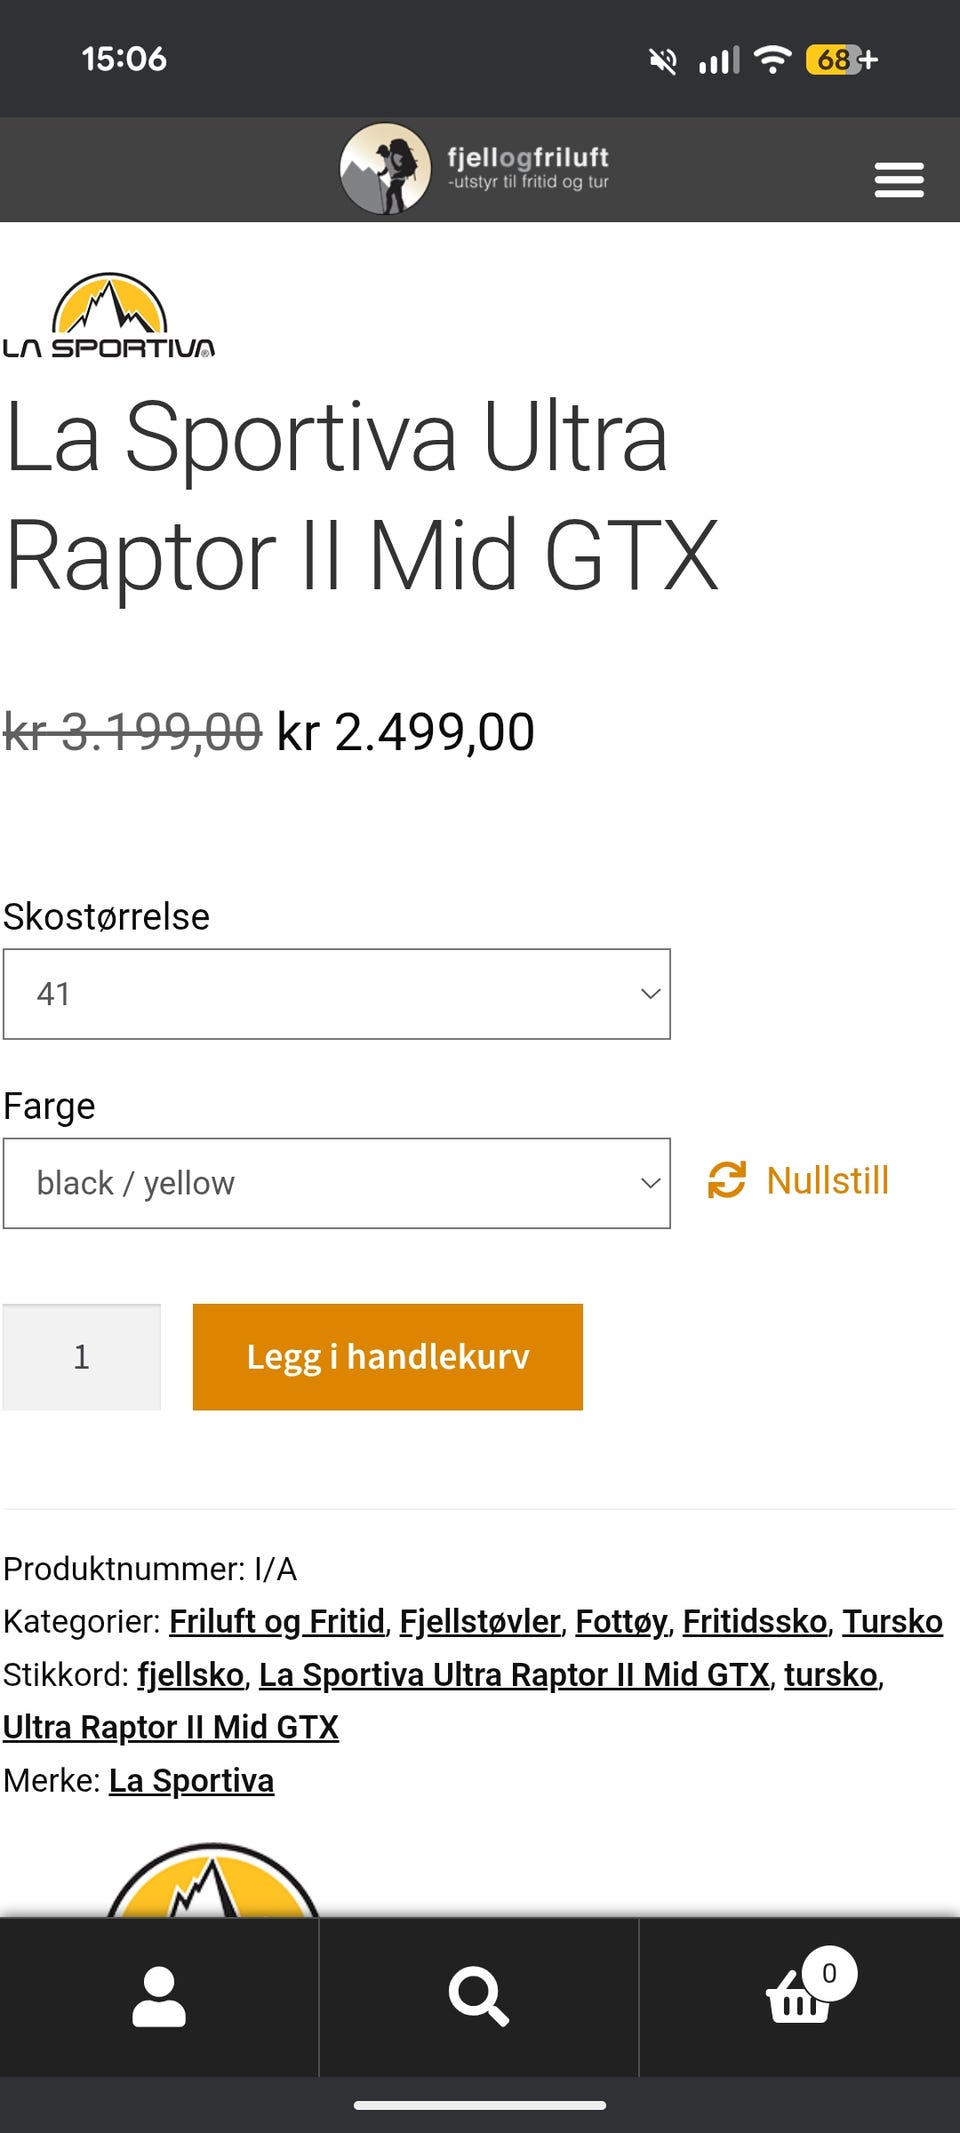The height and width of the screenshot is (2133, 960).
Task: Go to the Fottøy category
Action: 620,1621
